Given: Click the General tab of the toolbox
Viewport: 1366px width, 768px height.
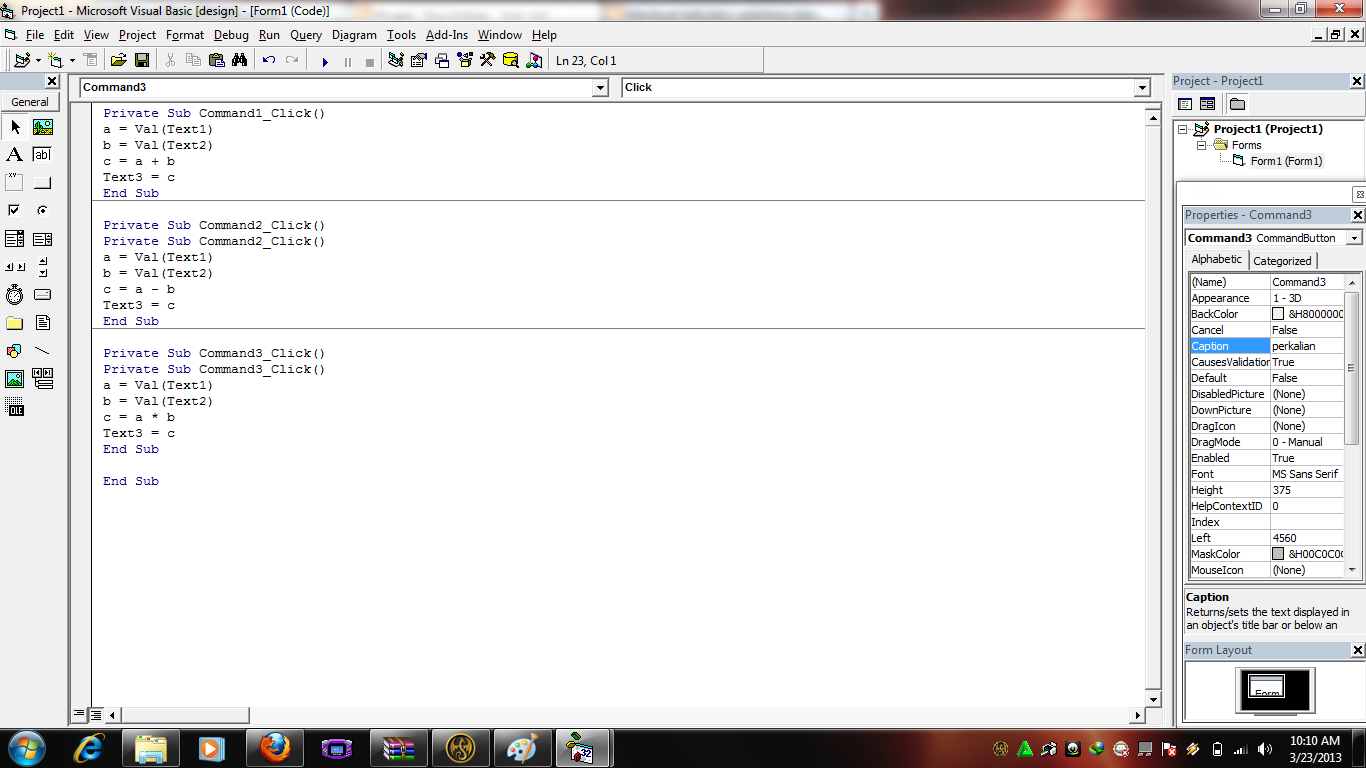Looking at the screenshot, I should pos(30,102).
